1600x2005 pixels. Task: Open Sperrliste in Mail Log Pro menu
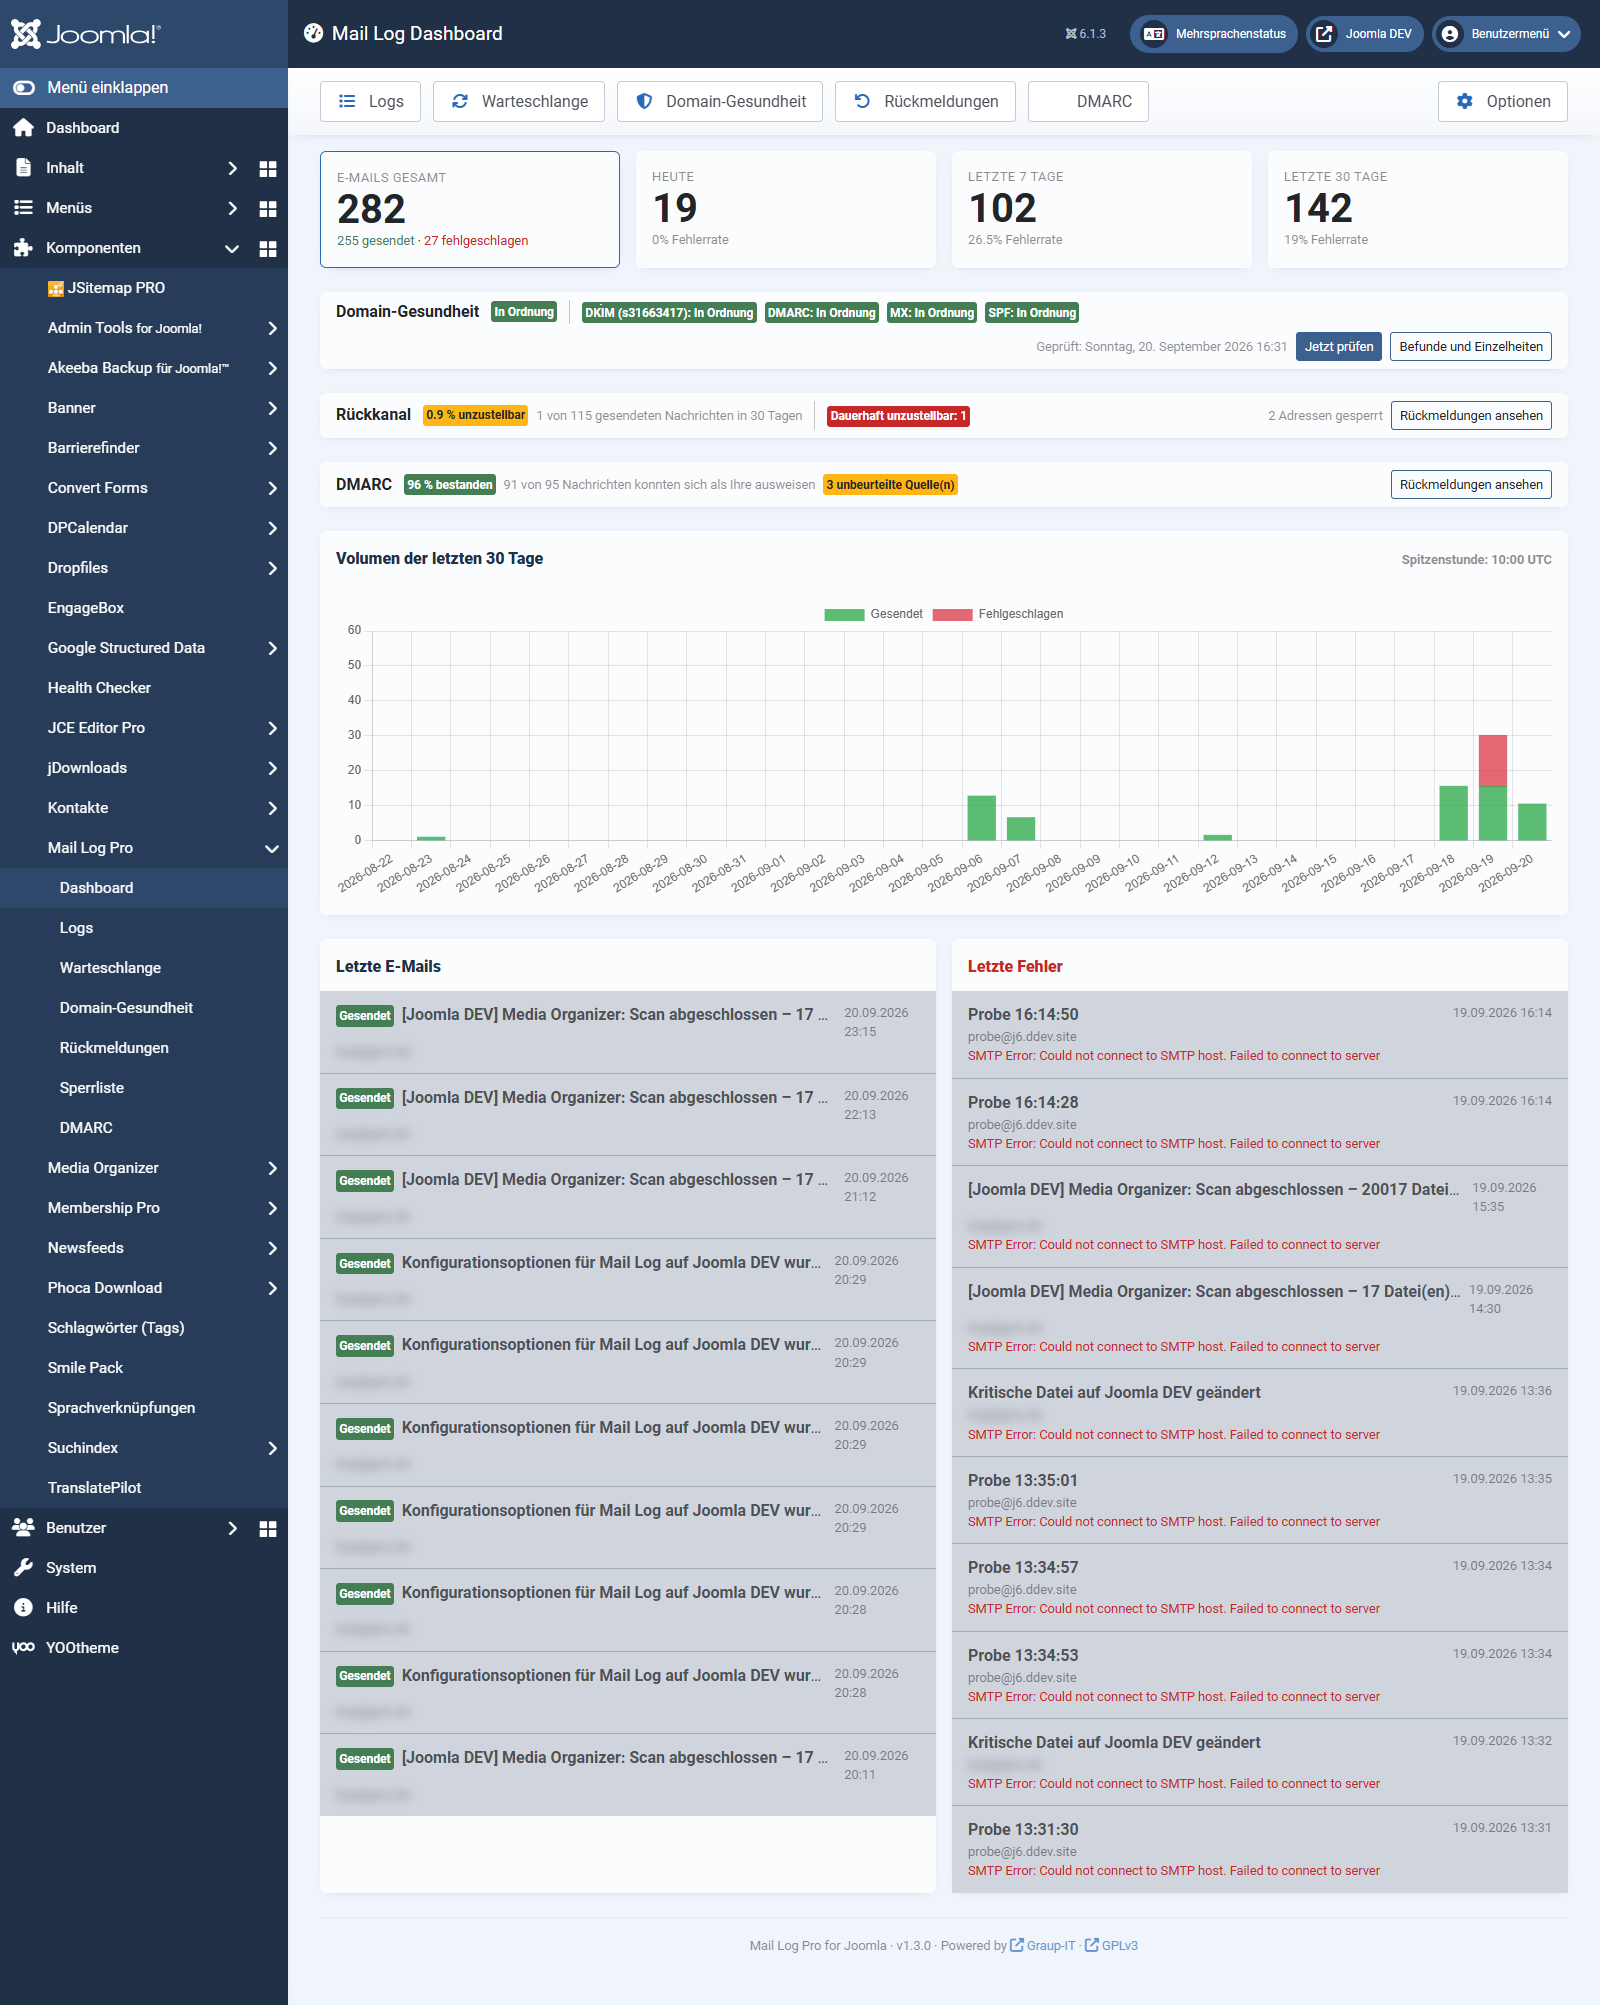click(x=92, y=1088)
